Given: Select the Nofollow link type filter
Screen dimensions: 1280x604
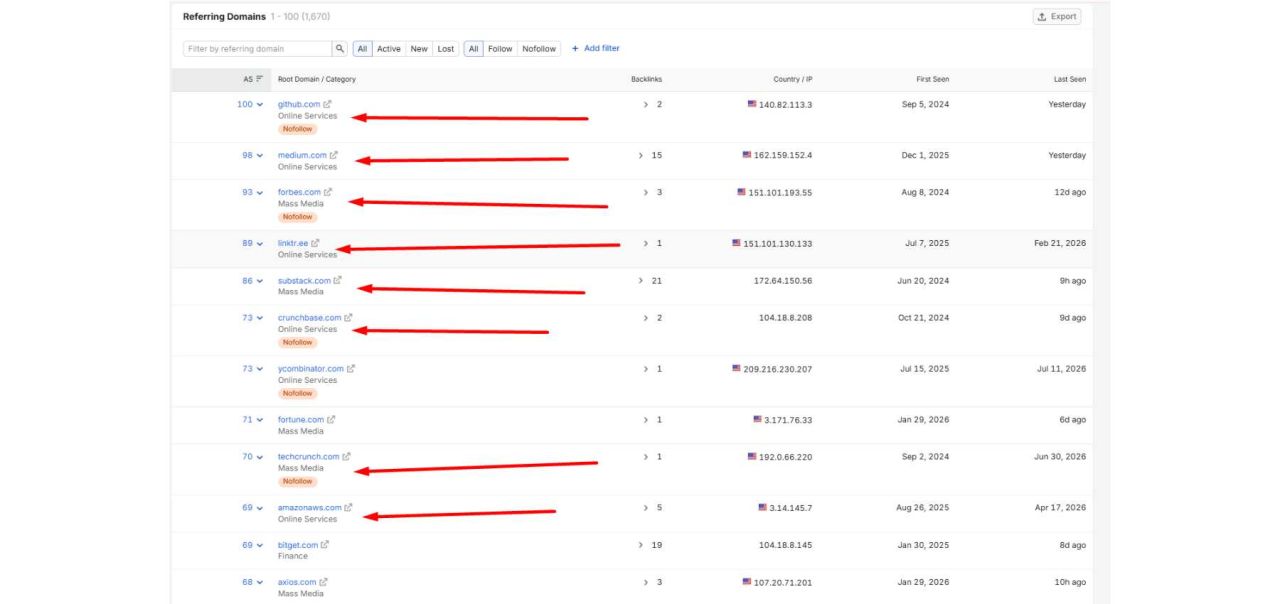Looking at the screenshot, I should coord(539,48).
